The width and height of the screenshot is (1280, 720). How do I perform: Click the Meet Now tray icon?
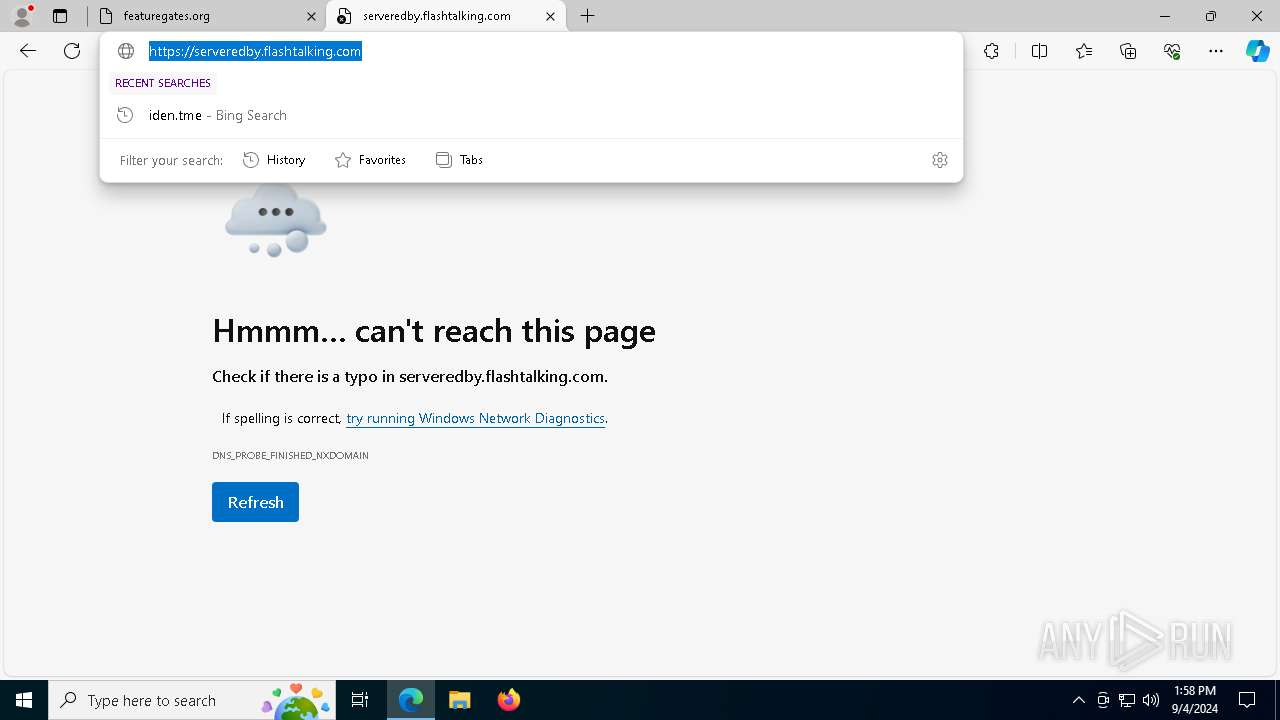tap(1103, 700)
